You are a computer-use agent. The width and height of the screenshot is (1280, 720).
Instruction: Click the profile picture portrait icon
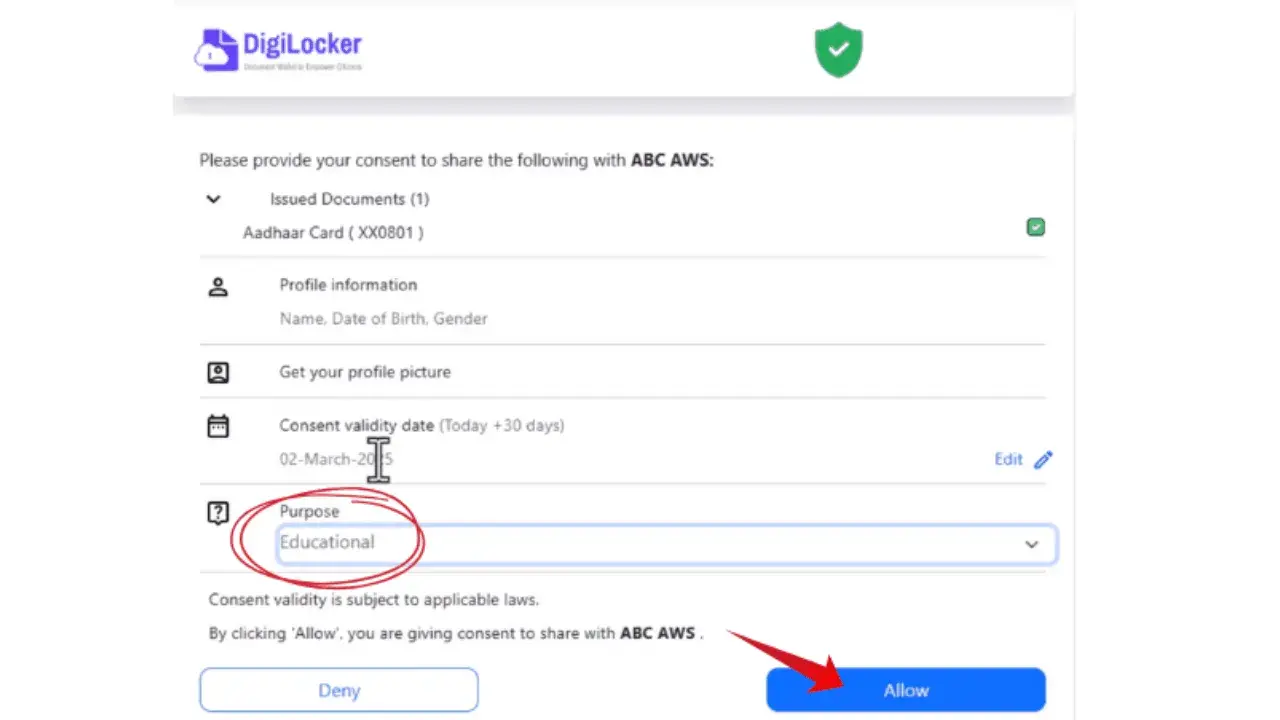pyautogui.click(x=218, y=373)
